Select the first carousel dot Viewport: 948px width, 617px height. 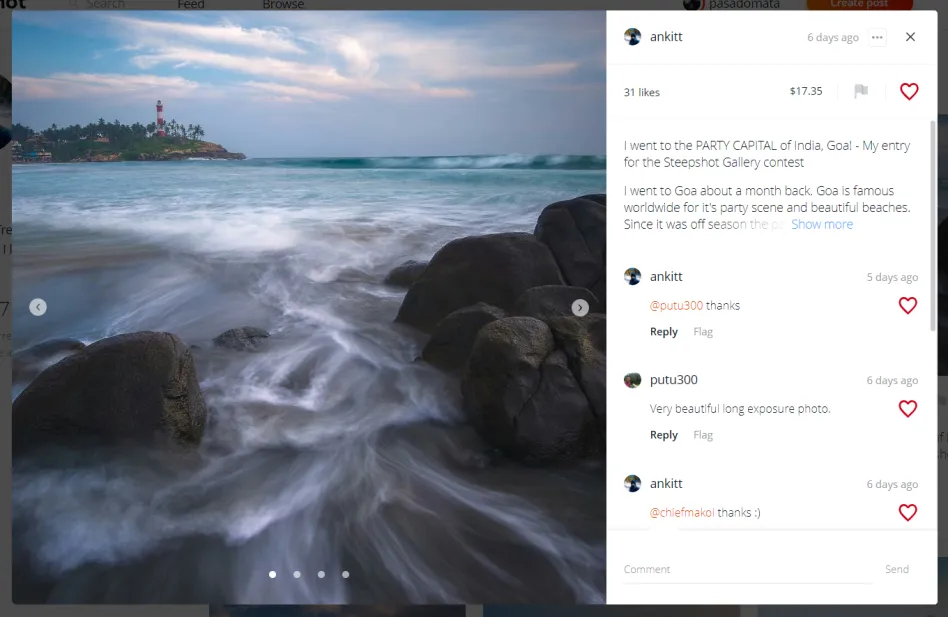pyautogui.click(x=273, y=575)
